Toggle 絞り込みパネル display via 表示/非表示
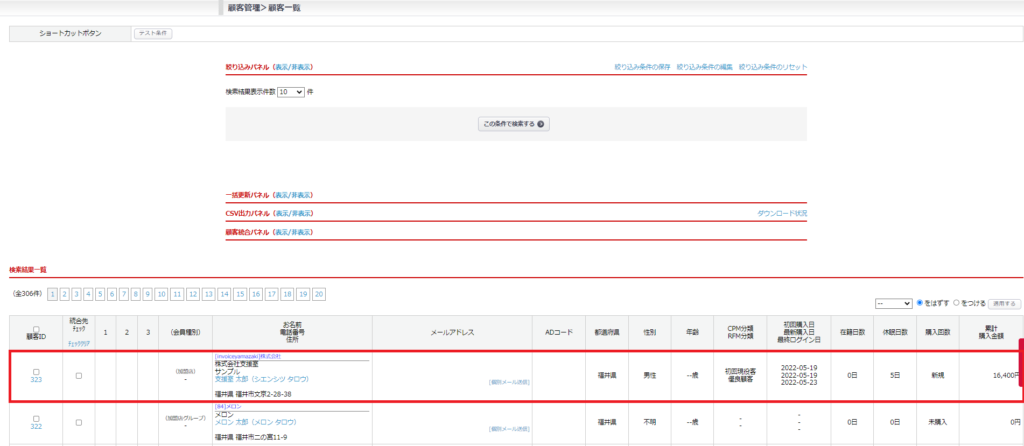1024x446 pixels. [293, 67]
